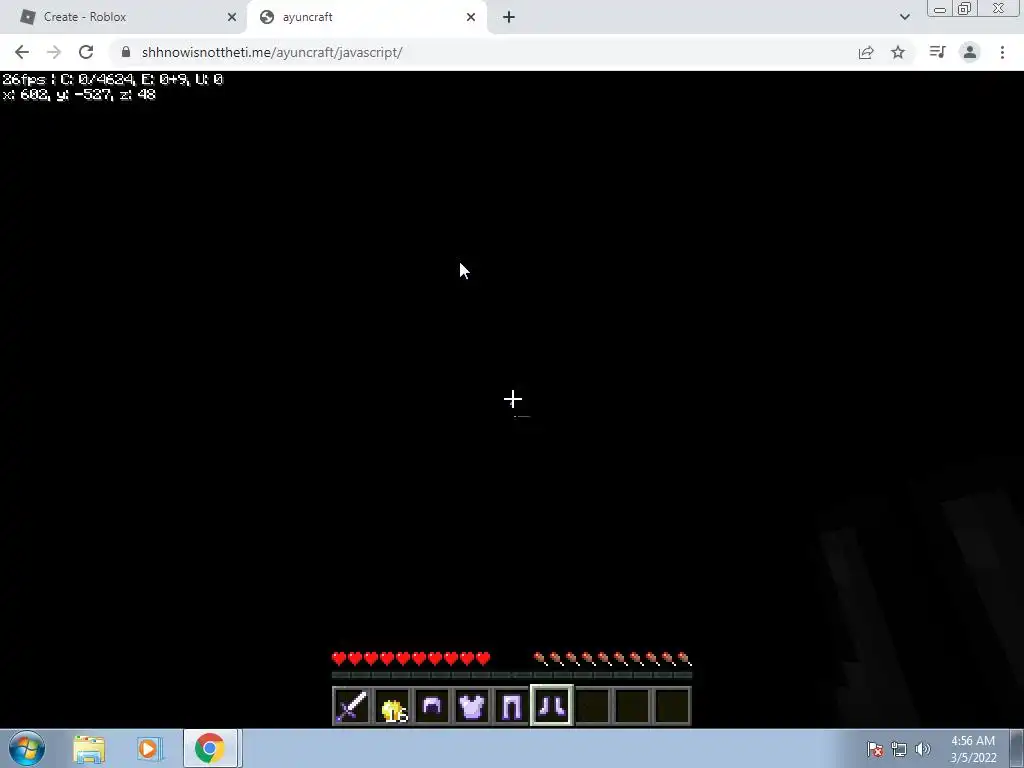View site info via the padlock icon
The width and height of the screenshot is (1024, 768).
point(126,52)
